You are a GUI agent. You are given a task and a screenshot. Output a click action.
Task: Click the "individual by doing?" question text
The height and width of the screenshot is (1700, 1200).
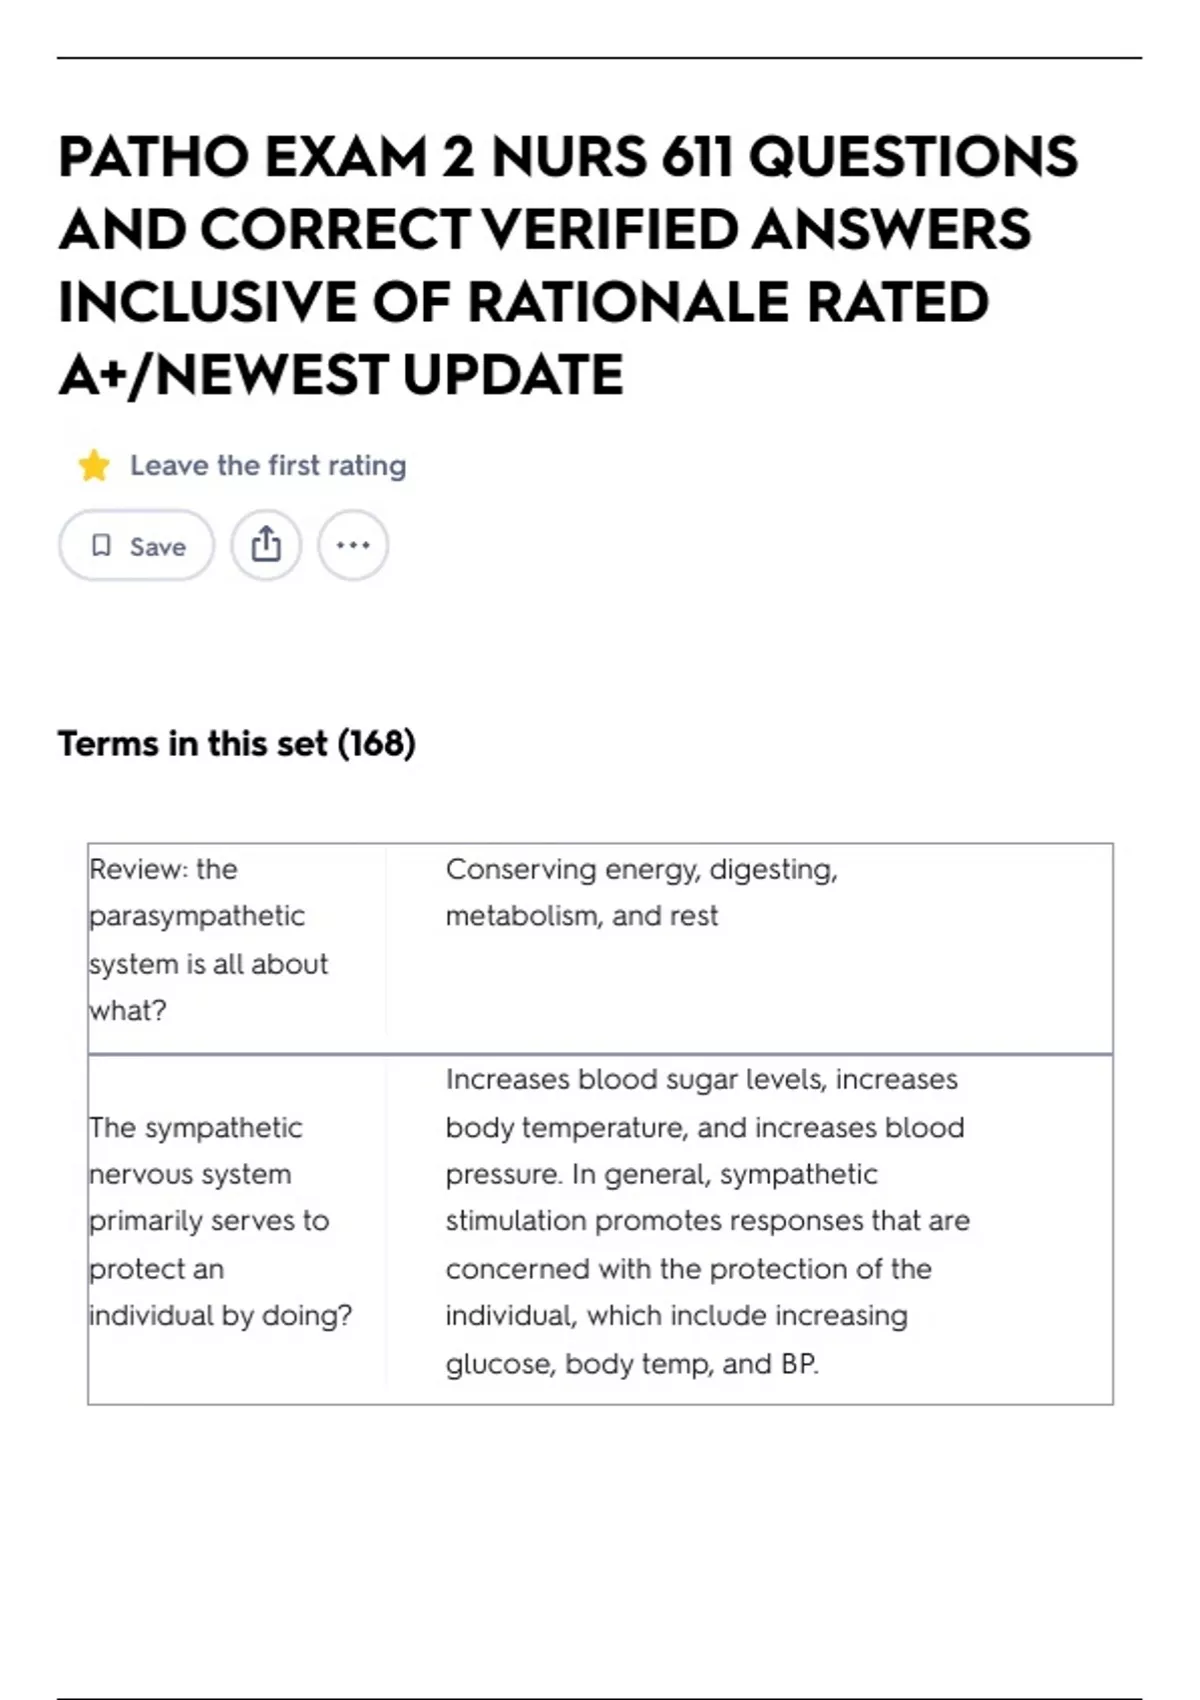pyautogui.click(x=221, y=1316)
